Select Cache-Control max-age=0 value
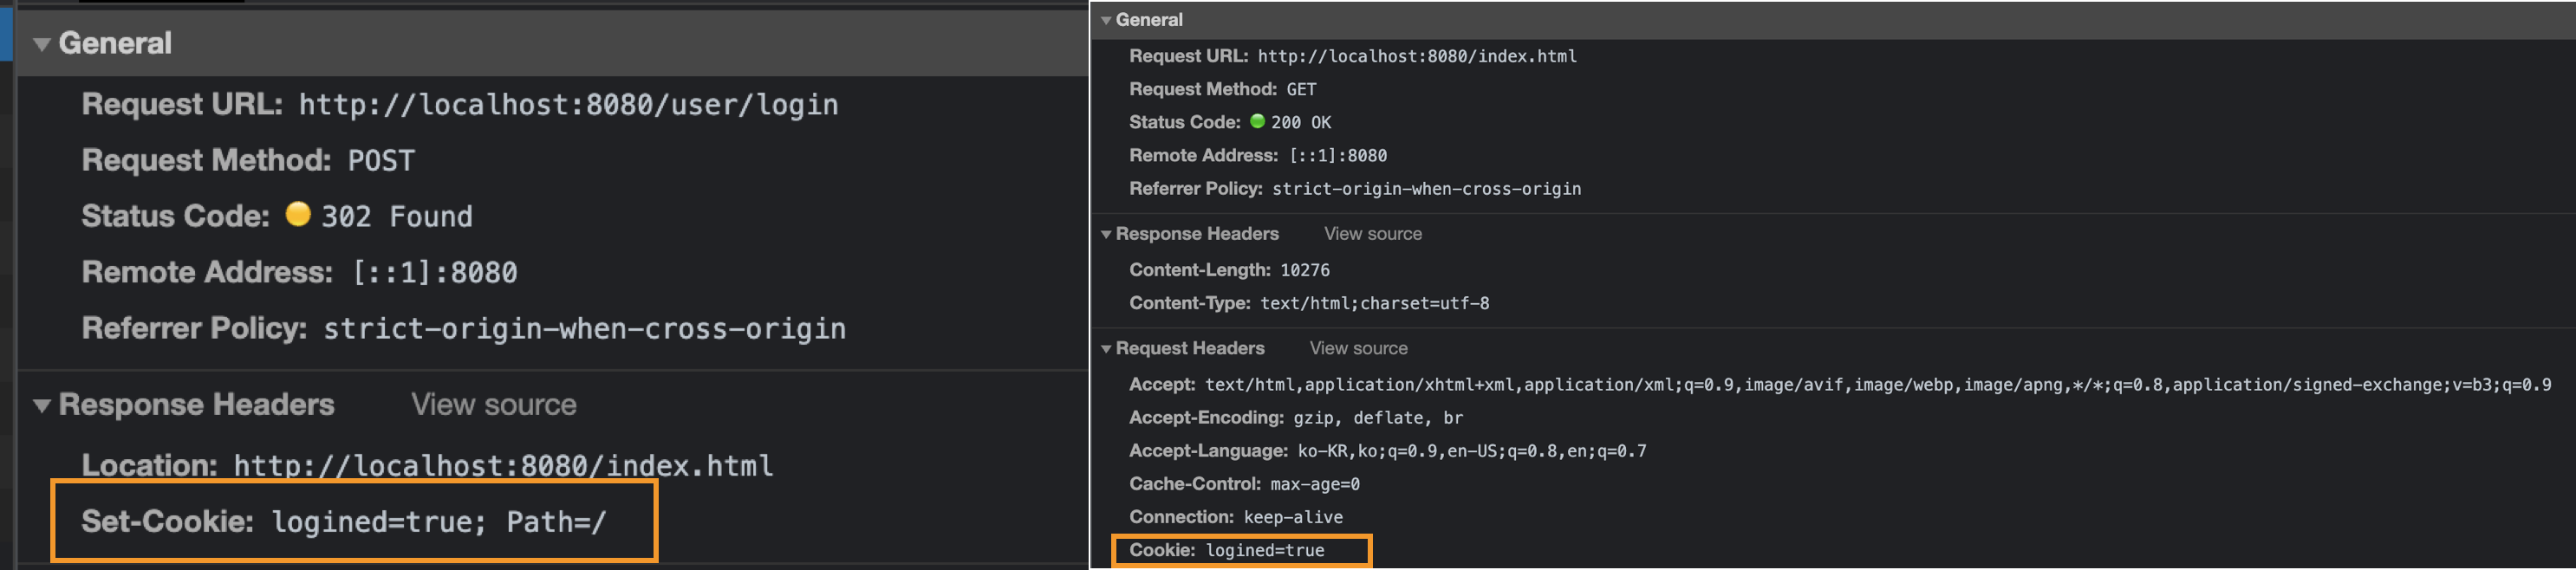Screen dimensions: 2576x570 pyautogui.click(x=1315, y=483)
